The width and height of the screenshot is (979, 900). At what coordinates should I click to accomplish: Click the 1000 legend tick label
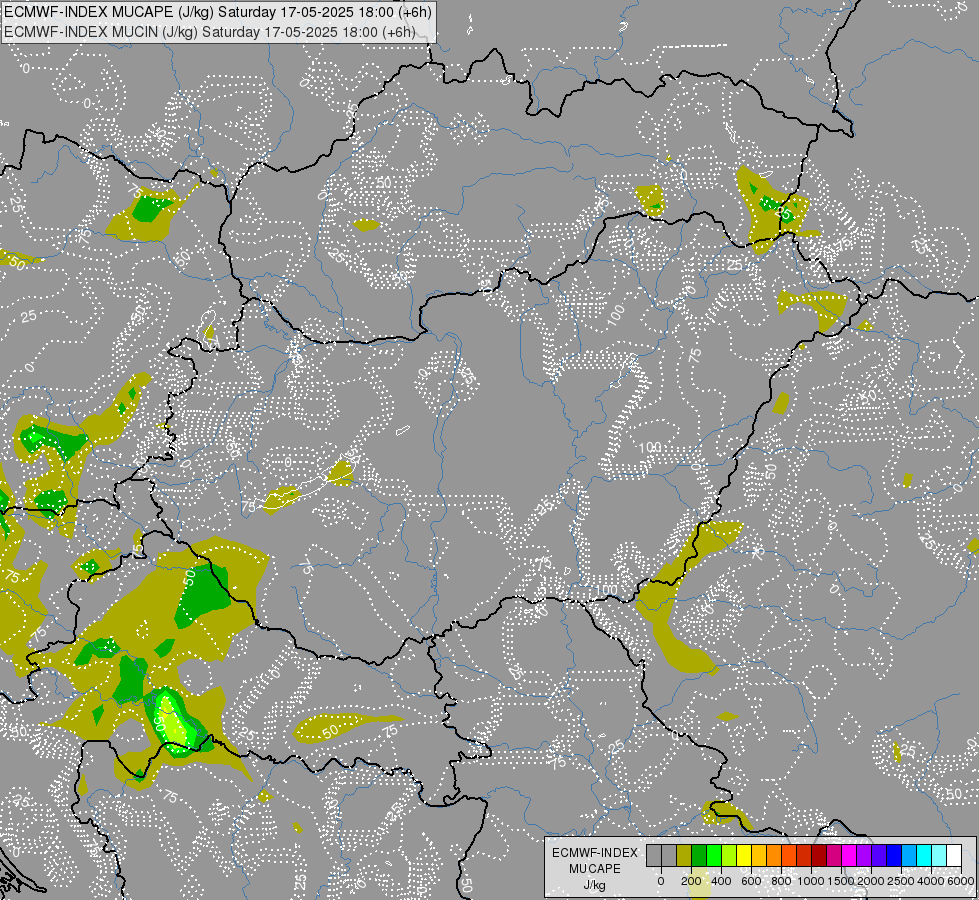point(811,881)
